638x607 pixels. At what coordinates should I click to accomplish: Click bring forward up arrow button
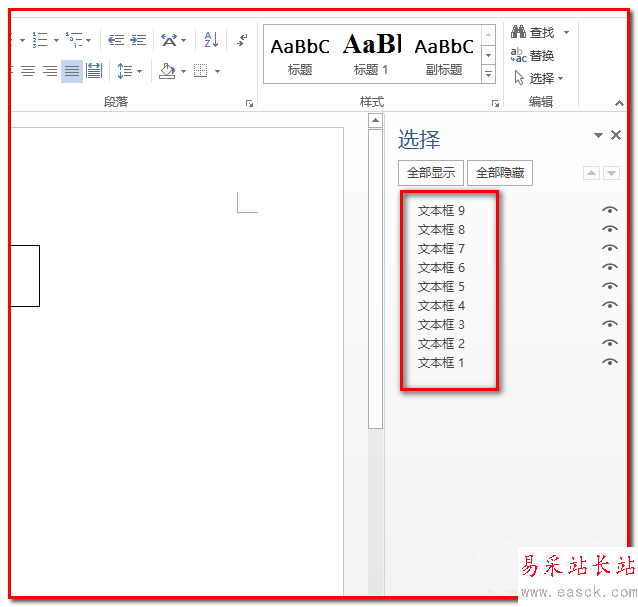pos(591,173)
